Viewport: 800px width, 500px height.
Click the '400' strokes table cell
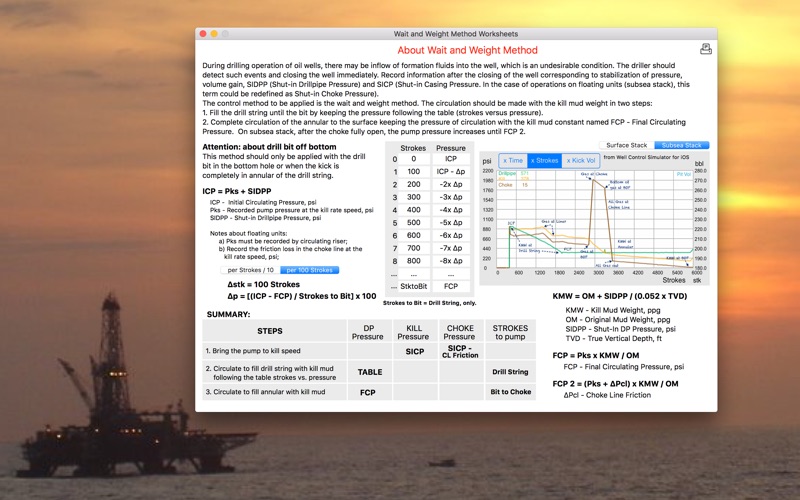[x=414, y=210]
